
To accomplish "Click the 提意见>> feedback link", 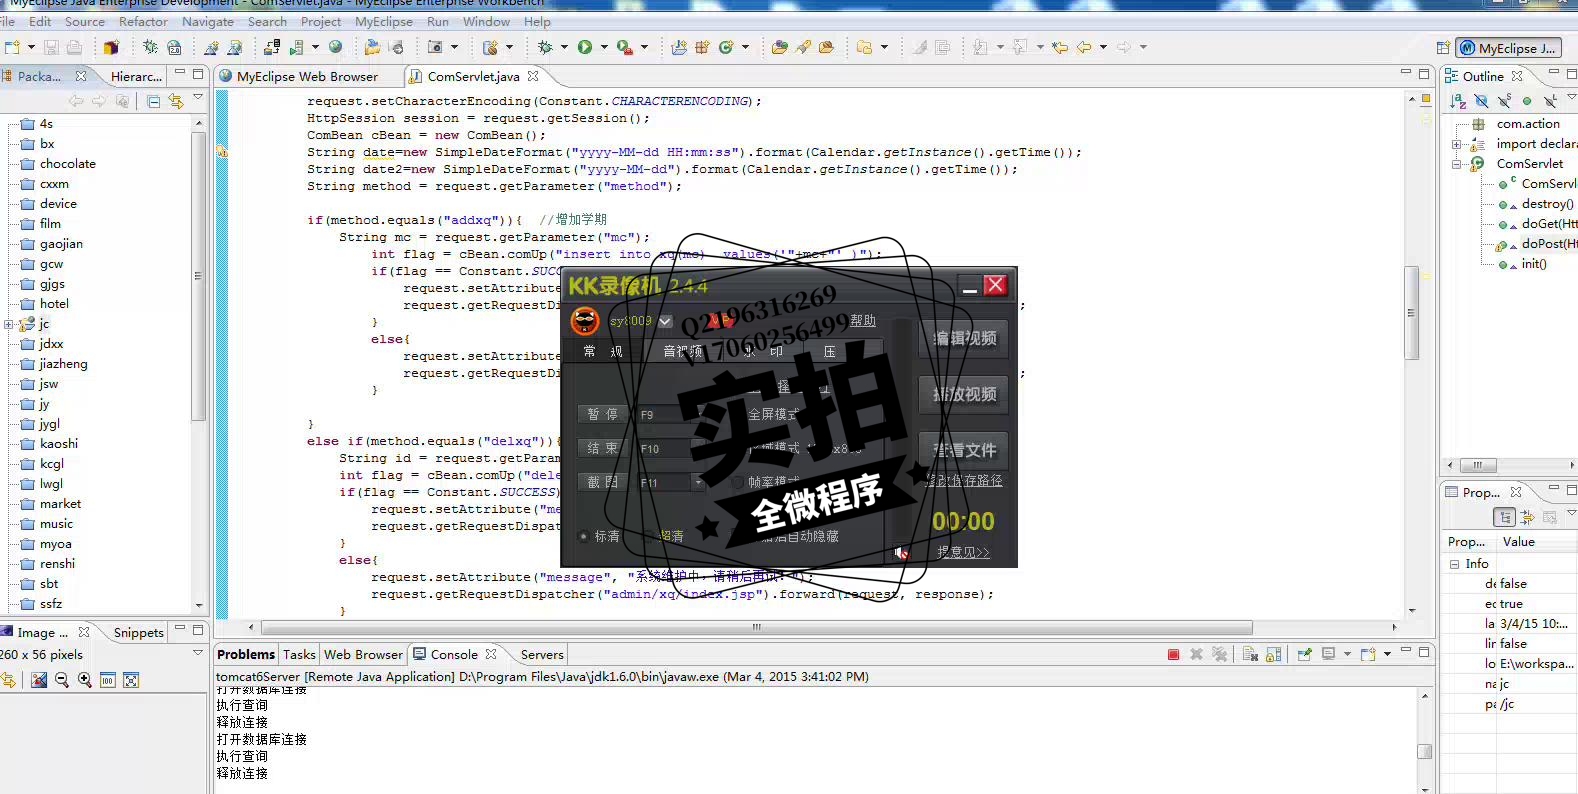I will pos(963,552).
